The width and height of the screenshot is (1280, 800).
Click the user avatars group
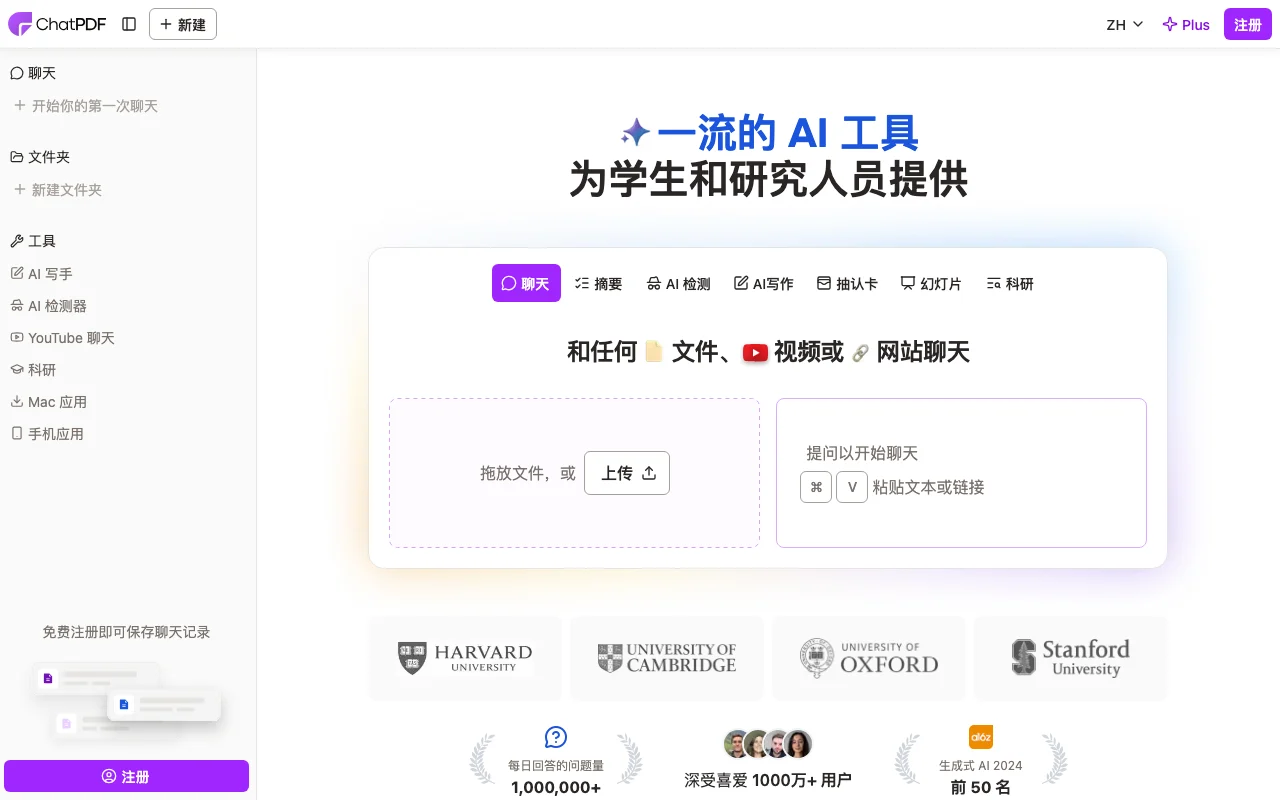coord(768,744)
